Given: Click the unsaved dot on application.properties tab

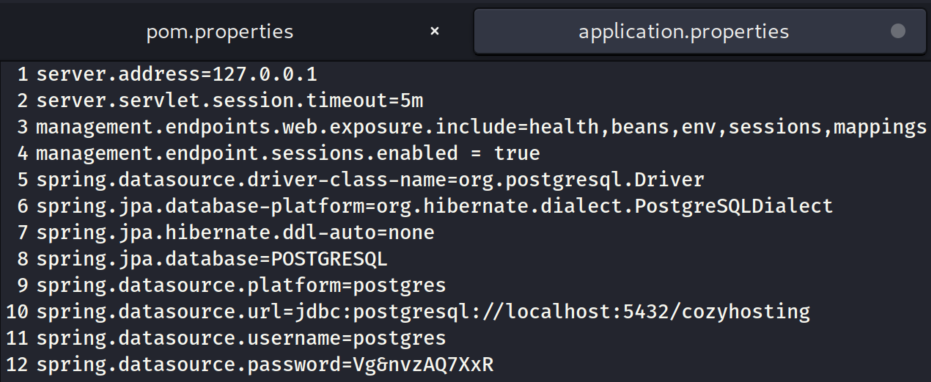Looking at the screenshot, I should [x=898, y=31].
